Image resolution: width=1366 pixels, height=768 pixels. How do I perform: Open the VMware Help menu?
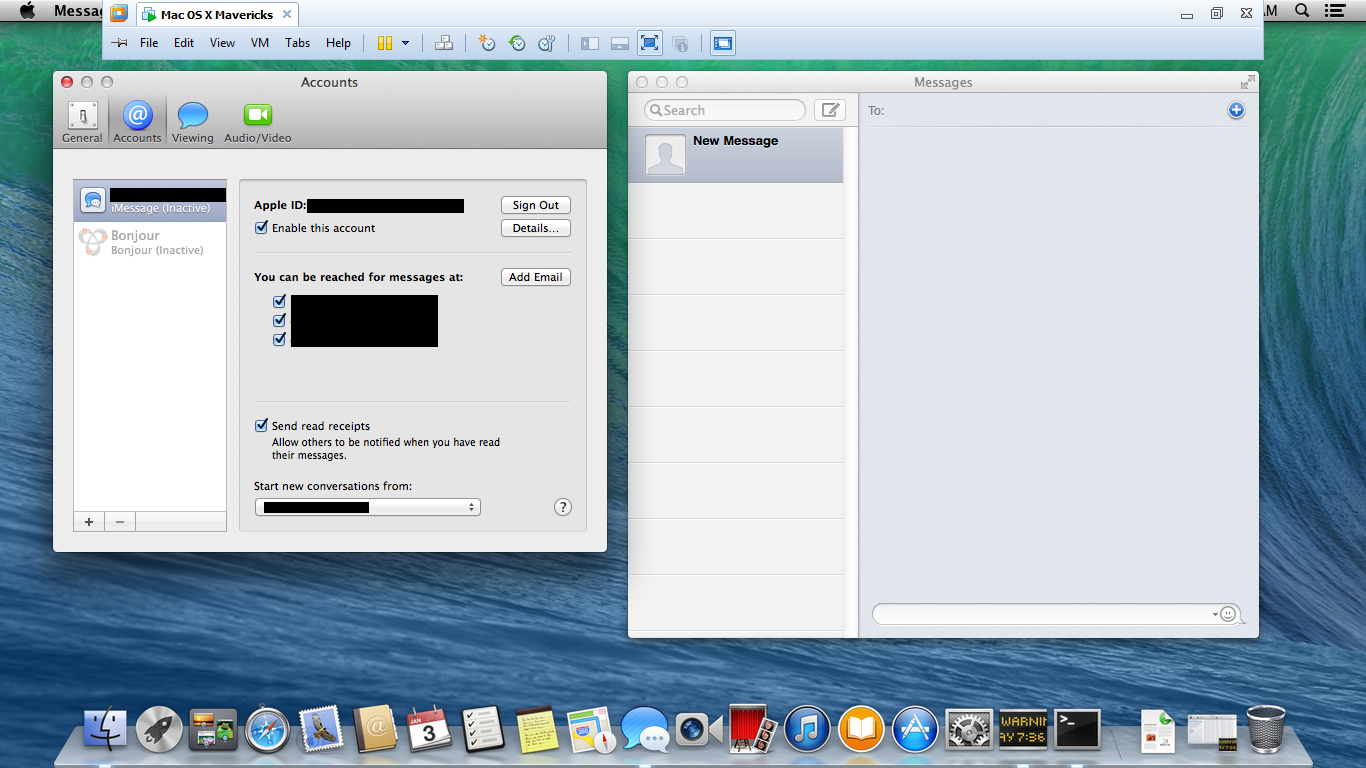[x=338, y=43]
